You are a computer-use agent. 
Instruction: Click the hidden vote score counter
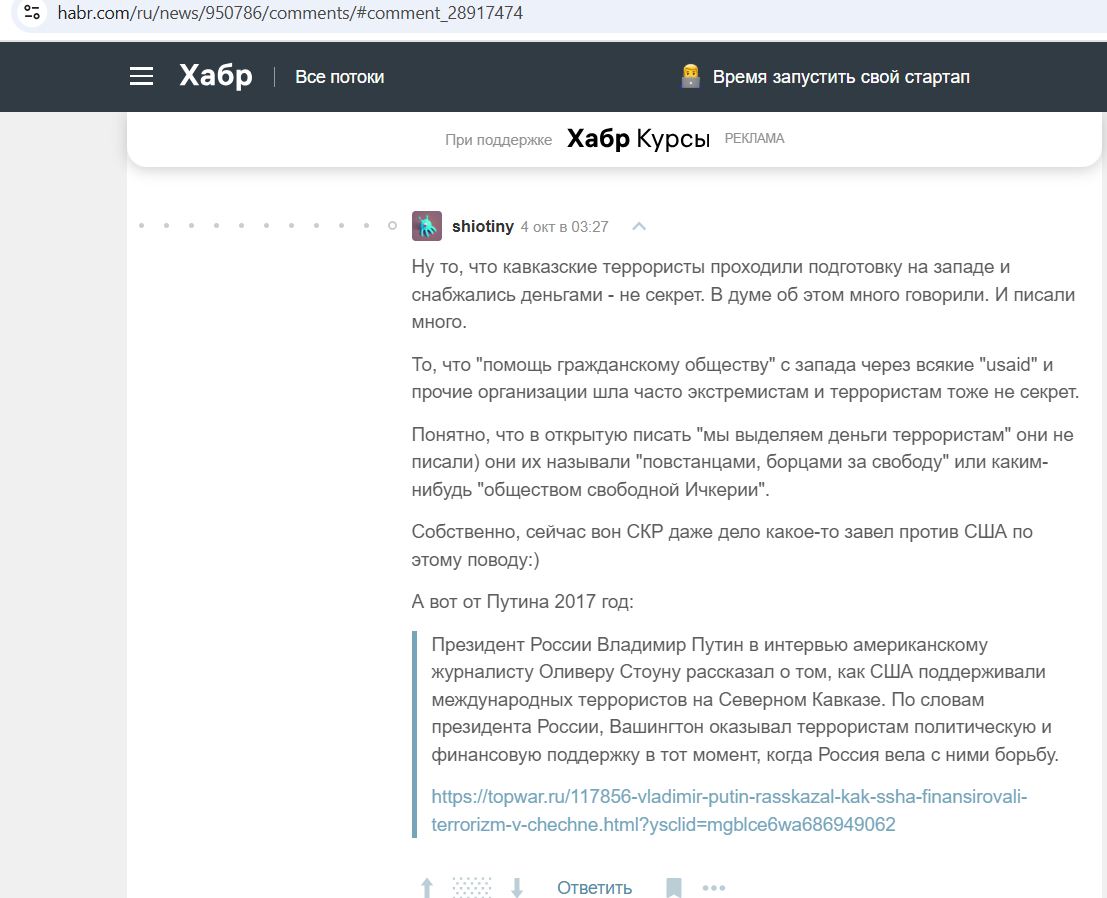tap(472, 887)
